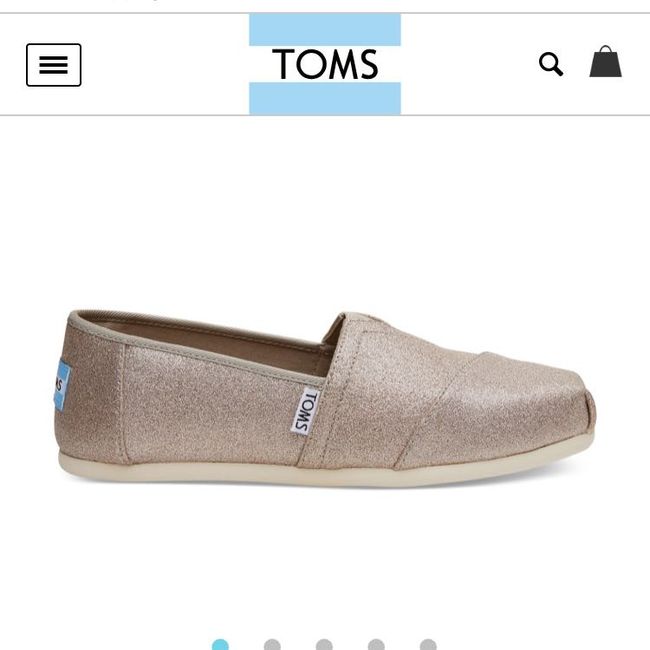Show the fifth product photo via dot
This screenshot has width=650, height=650.
(428, 645)
